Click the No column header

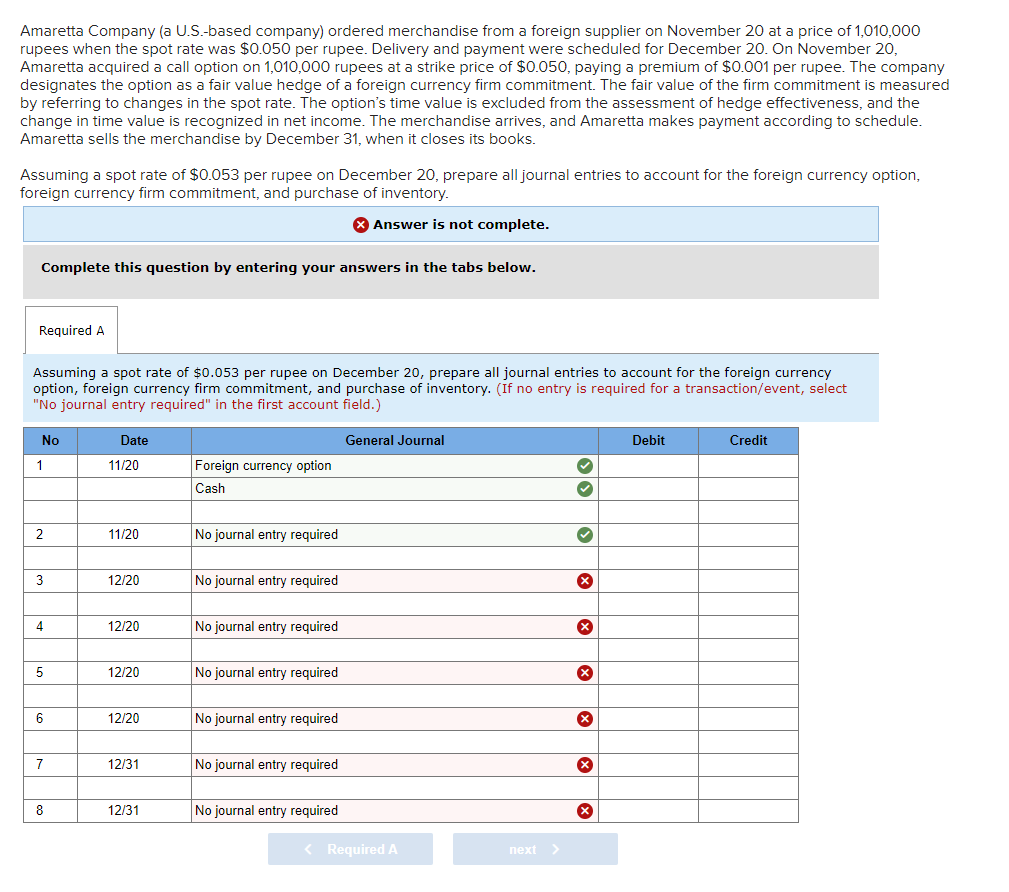(x=50, y=441)
